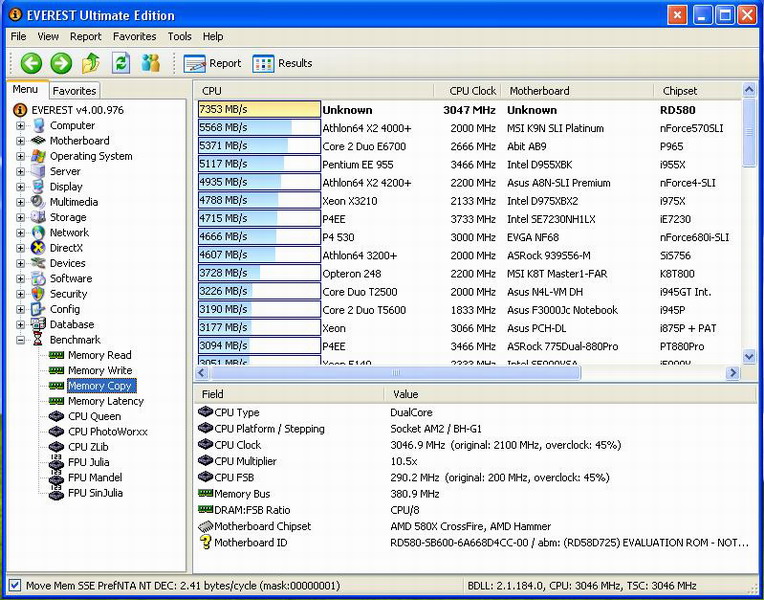764x600 pixels.
Task: Open the users icon in the toolbar
Action: (x=151, y=63)
